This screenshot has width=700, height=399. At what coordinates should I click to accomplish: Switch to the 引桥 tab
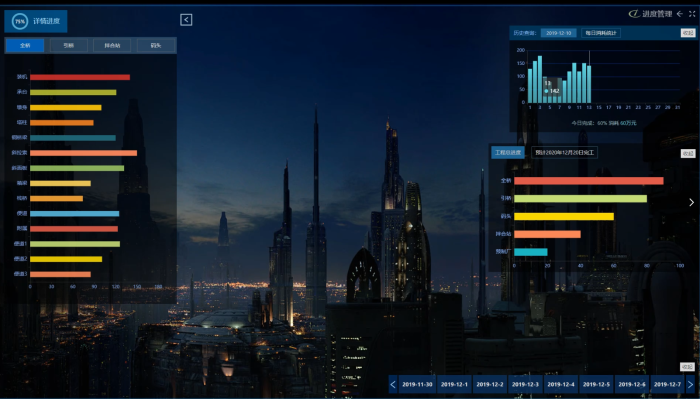(x=68, y=46)
